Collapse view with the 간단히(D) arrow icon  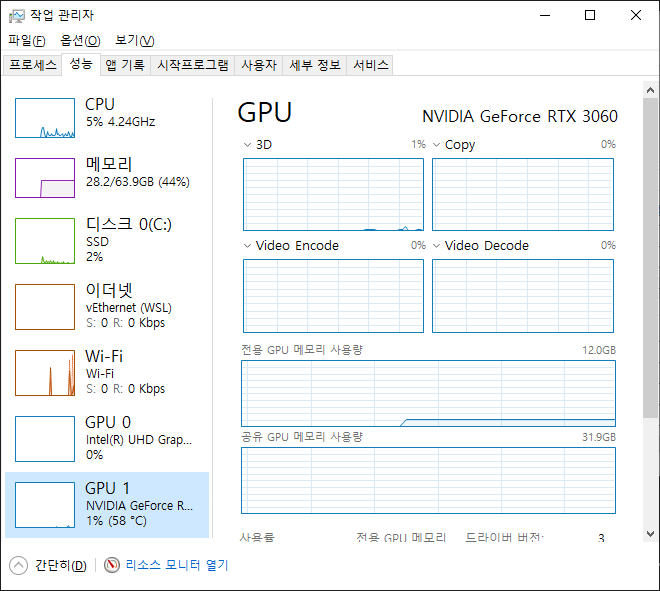[x=19, y=565]
